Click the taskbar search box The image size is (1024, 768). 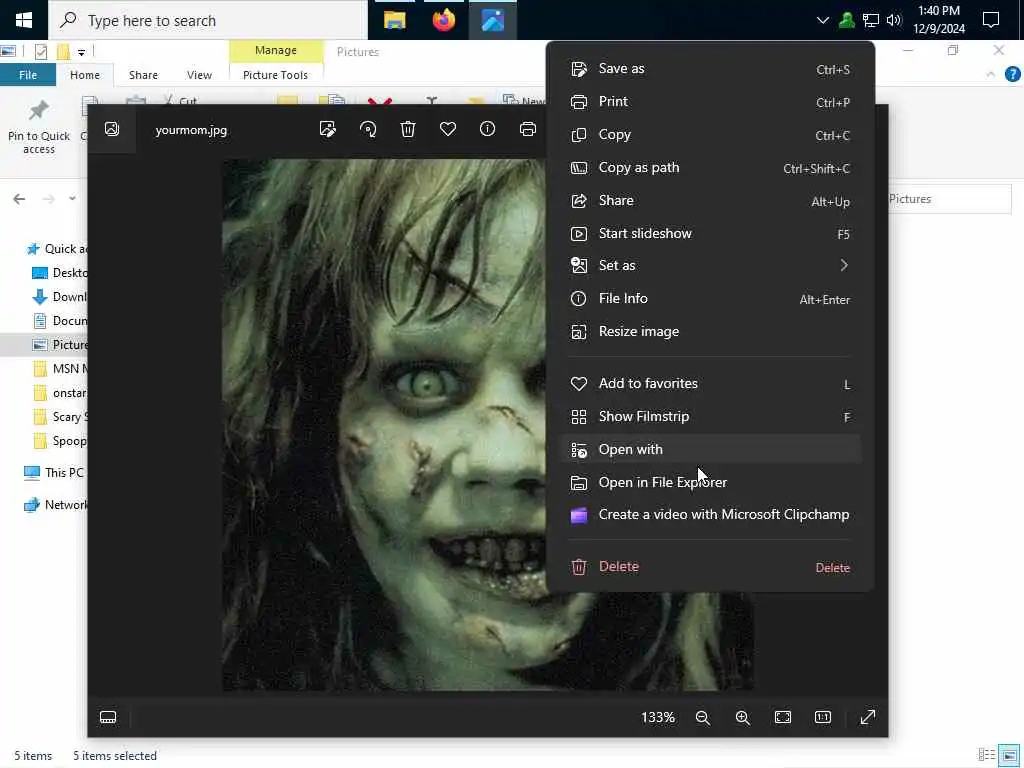point(208,20)
